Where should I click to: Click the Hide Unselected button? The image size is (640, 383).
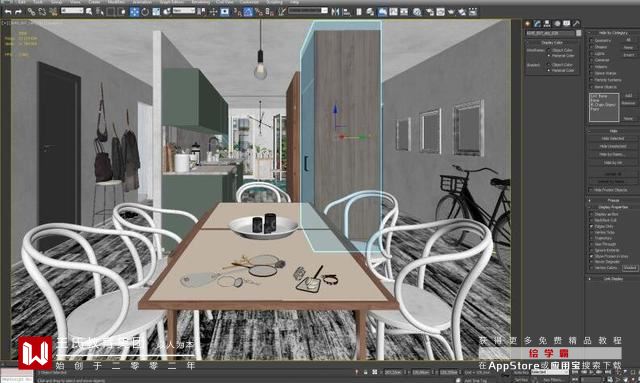[x=613, y=146]
